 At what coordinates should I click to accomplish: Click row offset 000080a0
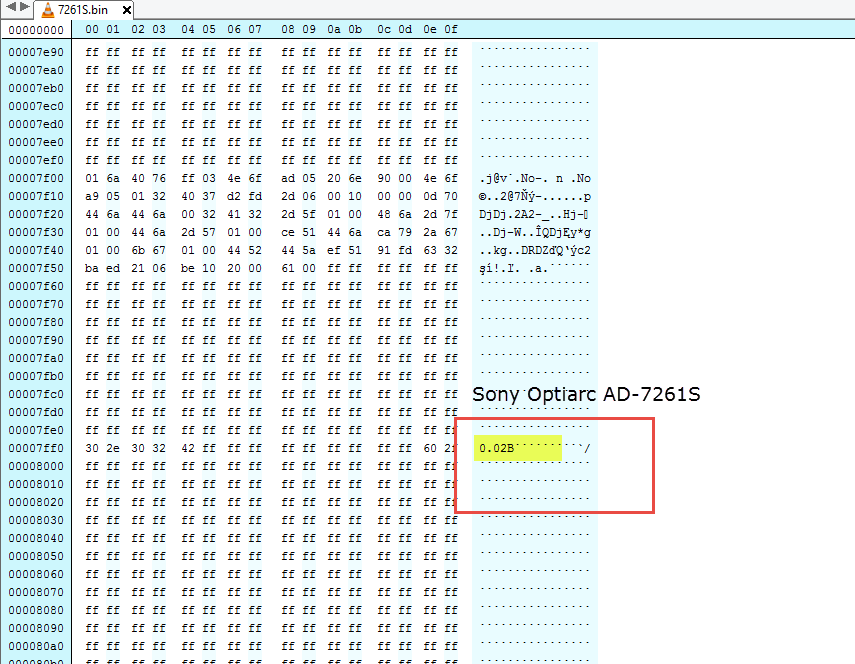tap(36, 646)
